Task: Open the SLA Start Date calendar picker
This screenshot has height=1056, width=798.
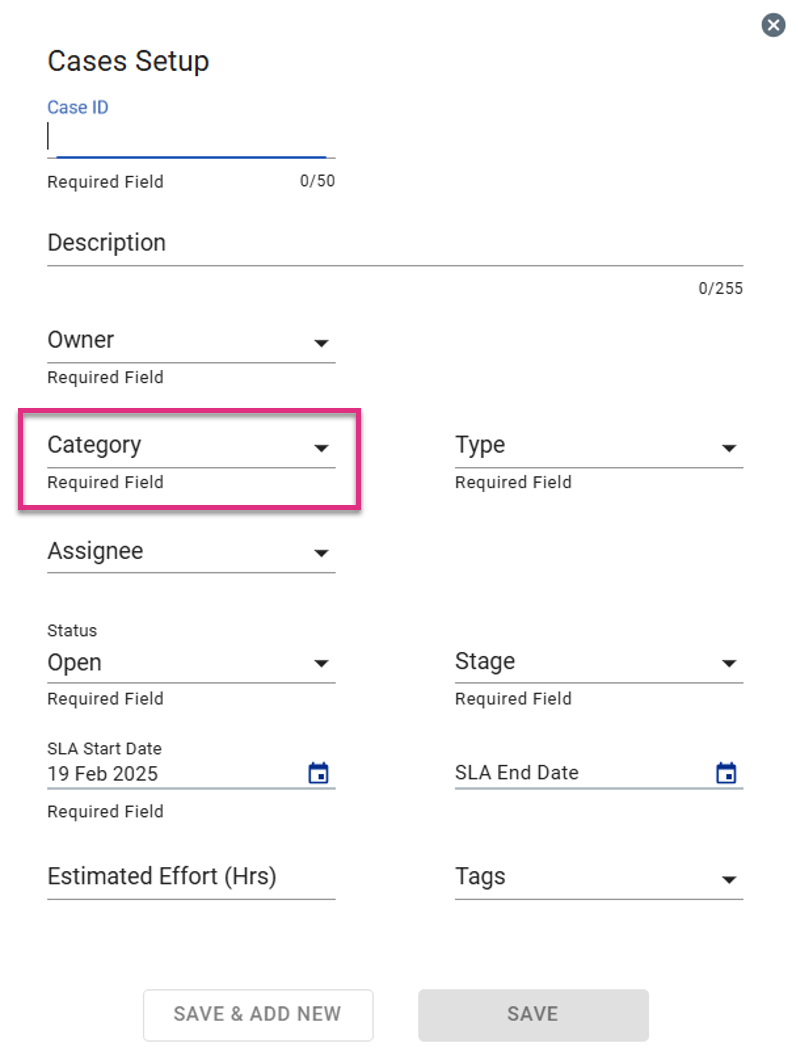Action: point(319,772)
